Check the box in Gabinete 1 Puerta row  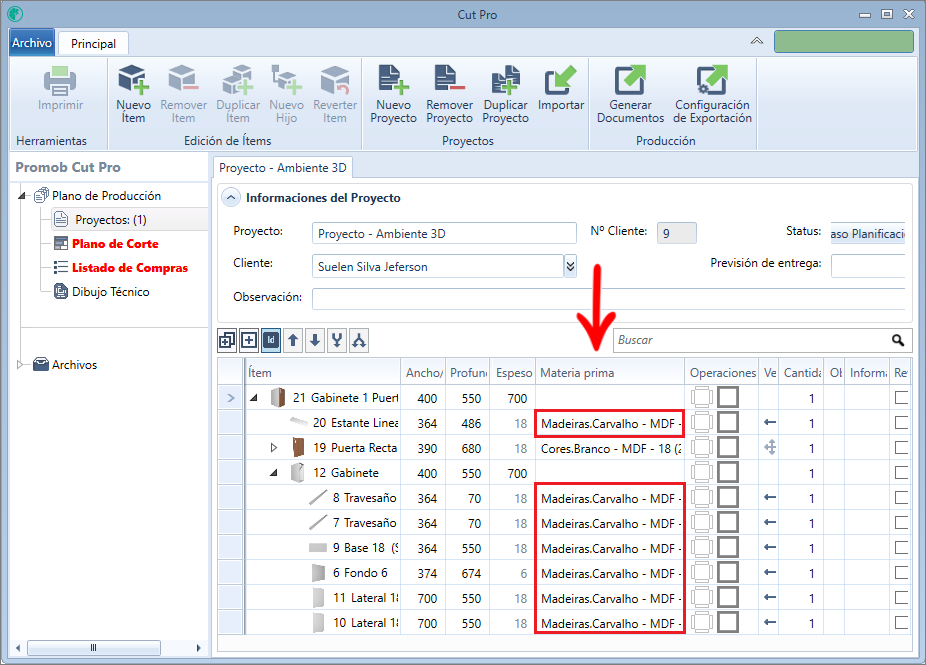point(901,397)
